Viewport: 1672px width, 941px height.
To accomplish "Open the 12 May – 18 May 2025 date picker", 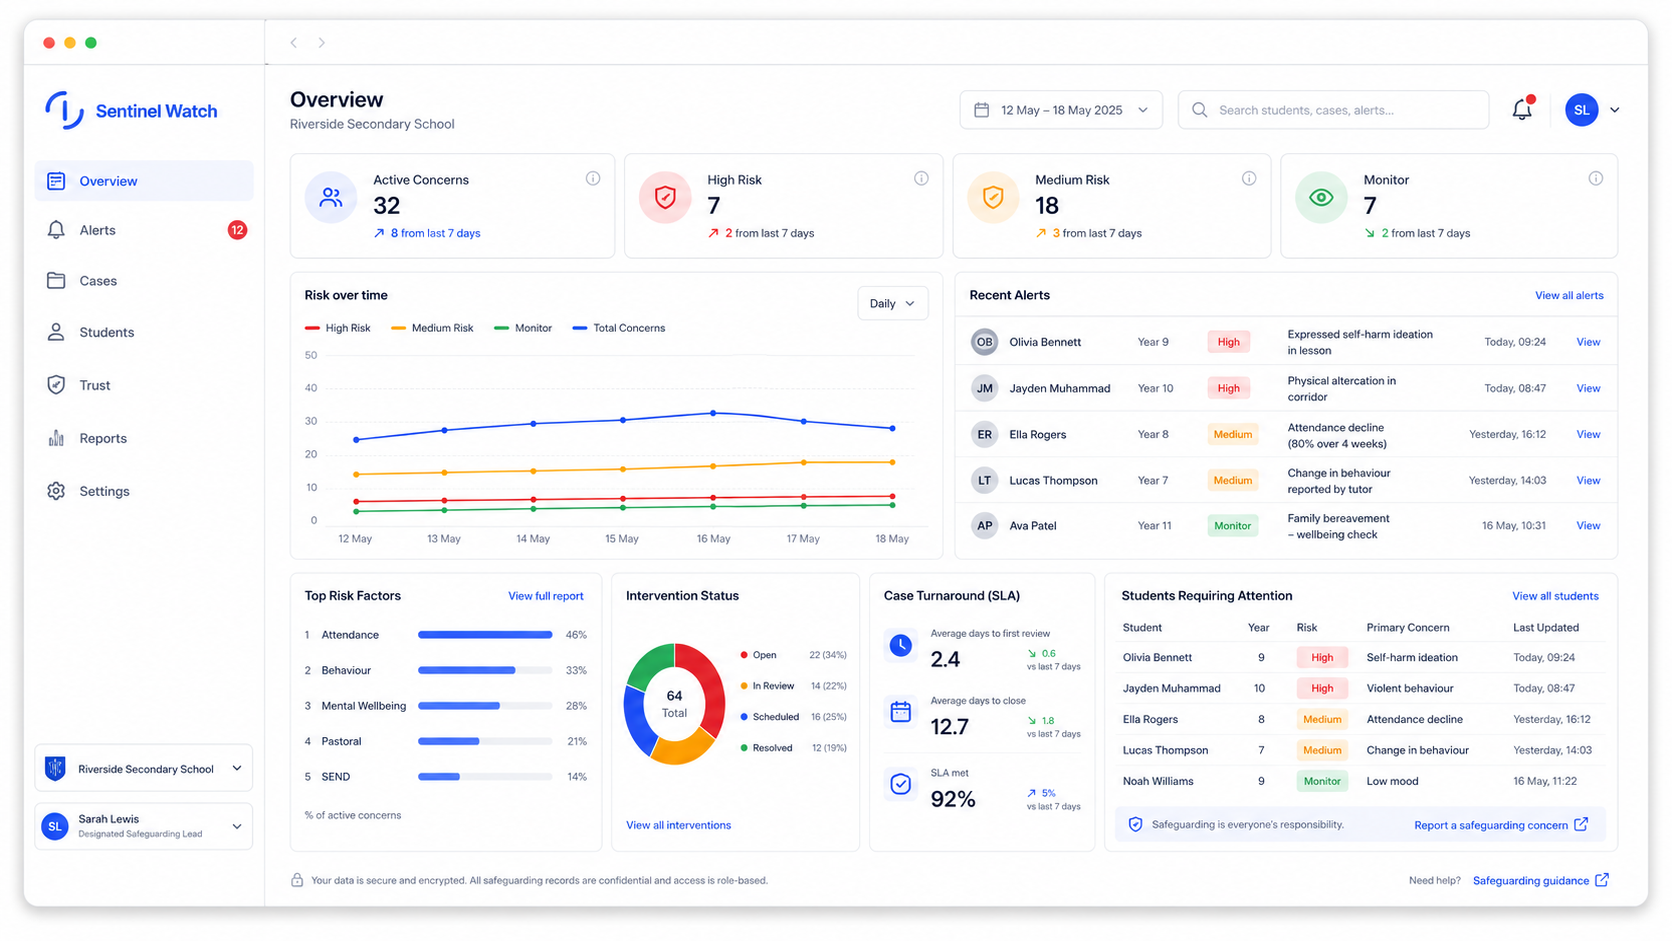I will click(x=1061, y=110).
